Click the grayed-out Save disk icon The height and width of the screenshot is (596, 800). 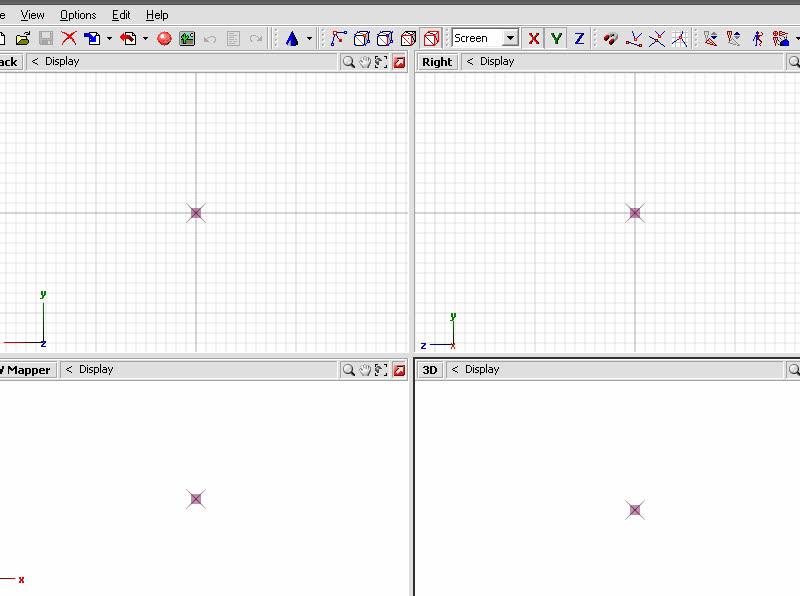46,38
